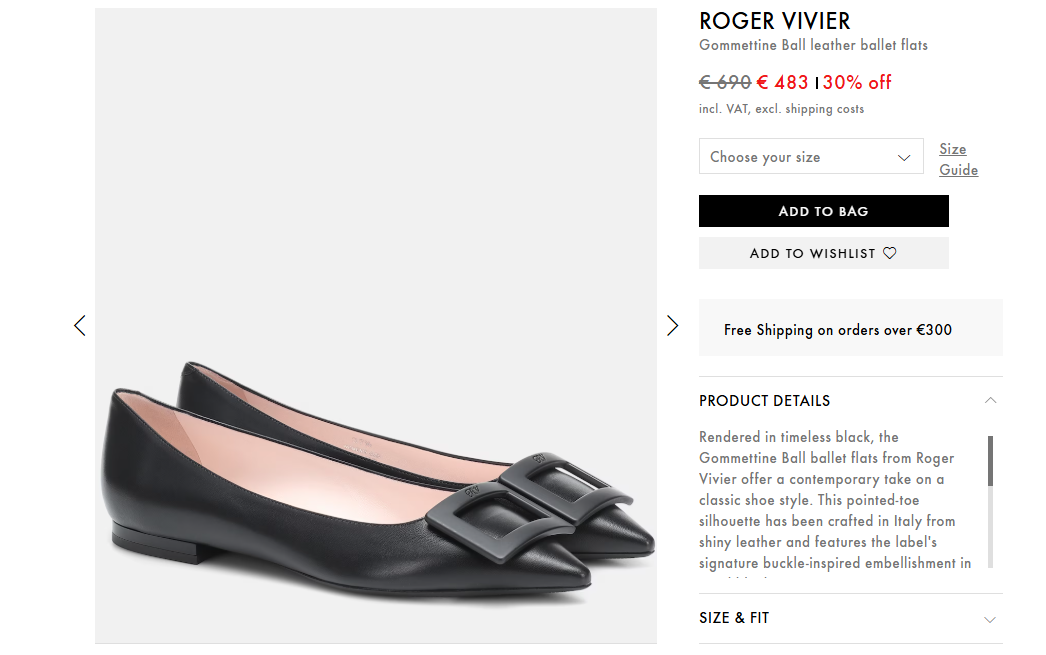Click the red € 483 sale price
Viewport: 1046px width, 655px height.
[782, 82]
